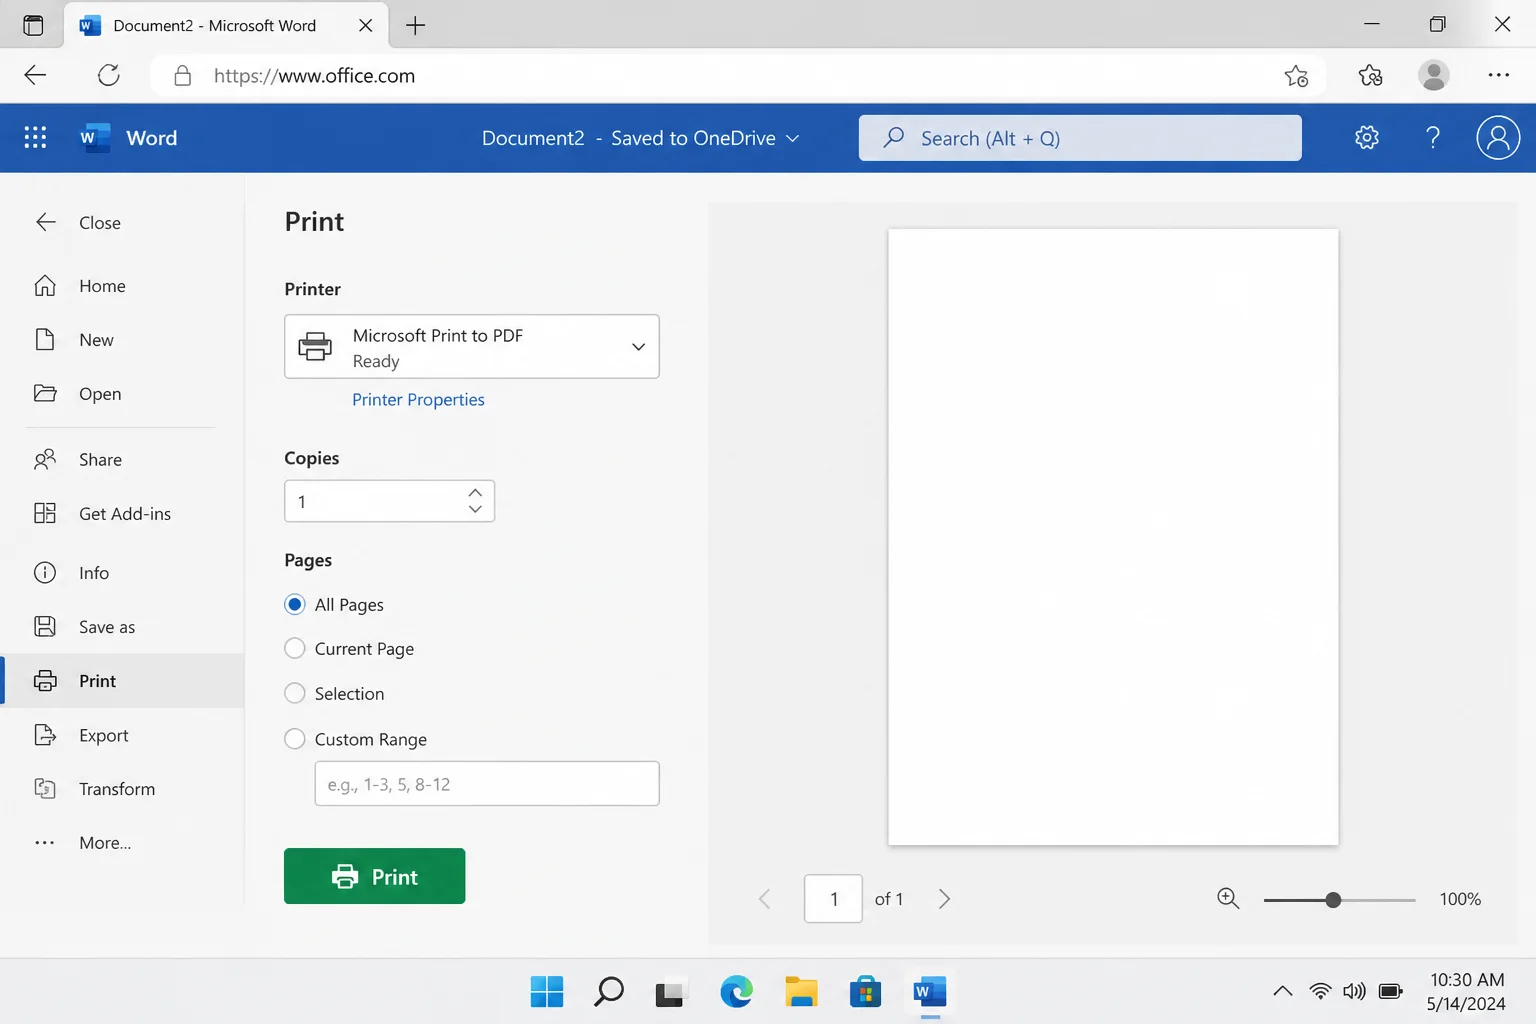Click the preview page number box

point(833,899)
